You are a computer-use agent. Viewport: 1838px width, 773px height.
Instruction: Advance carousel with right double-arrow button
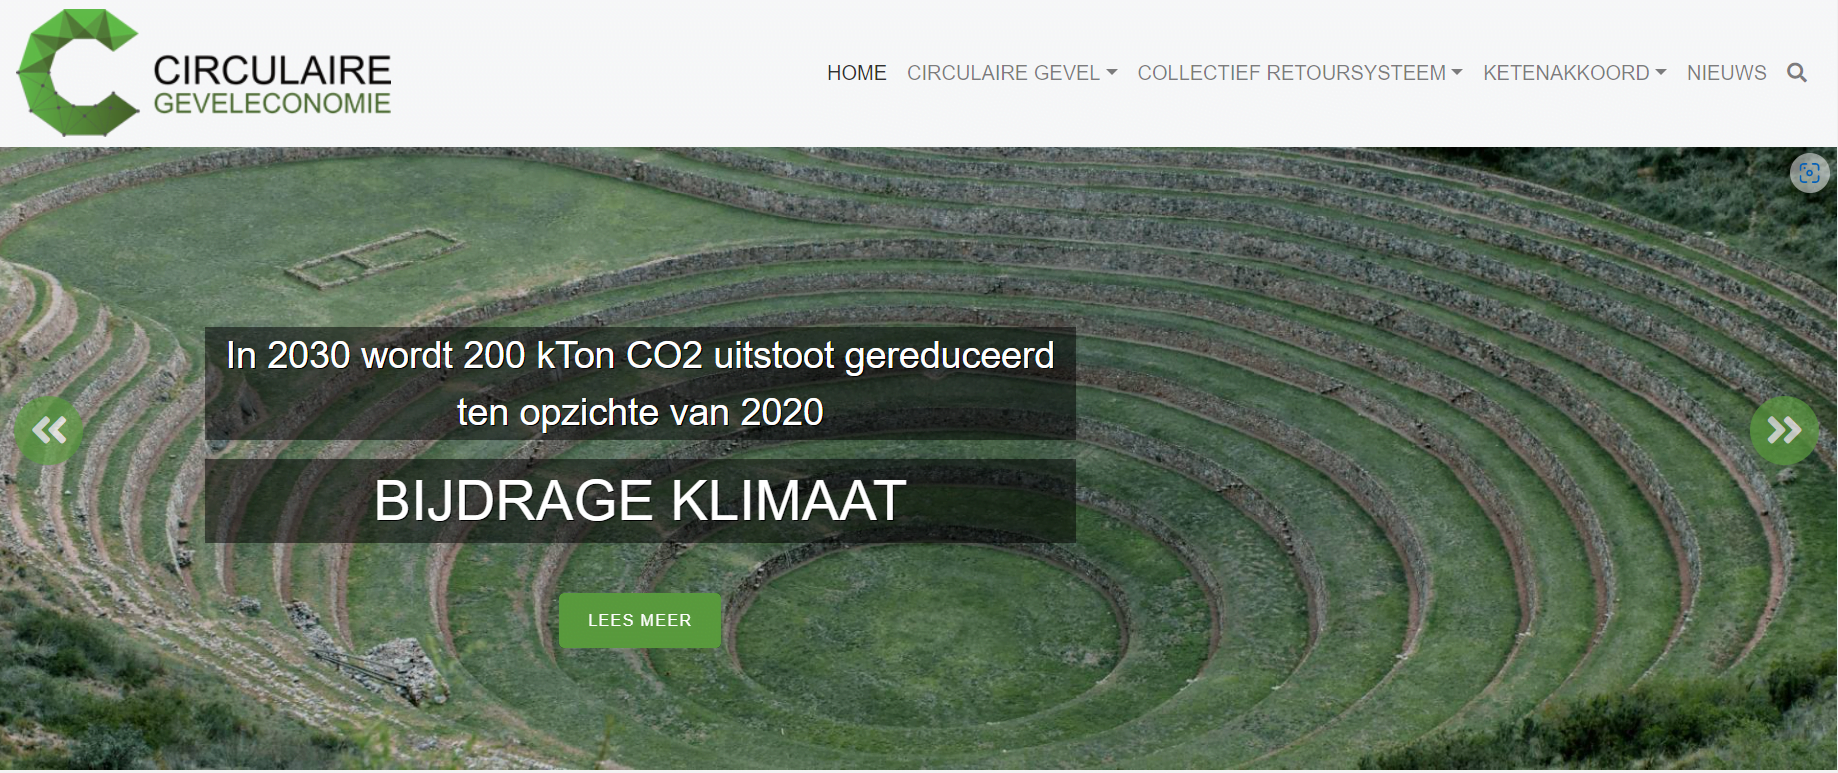(1784, 431)
